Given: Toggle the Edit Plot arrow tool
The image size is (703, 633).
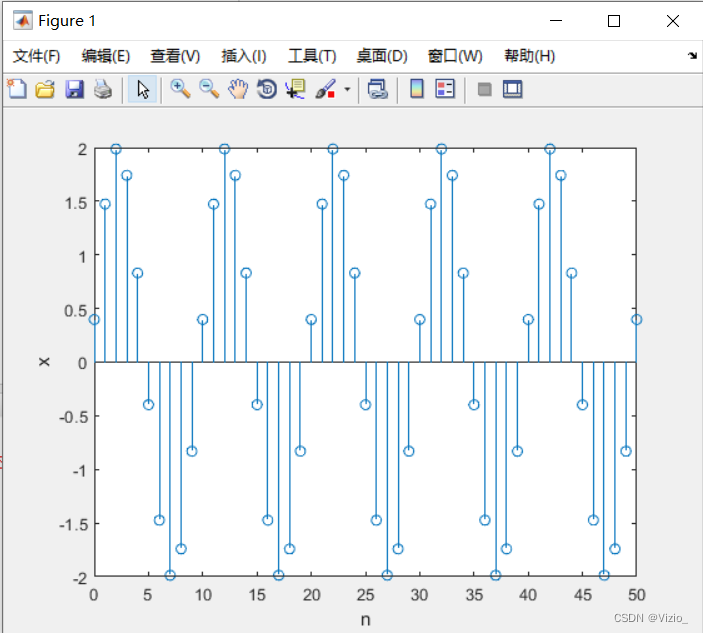Looking at the screenshot, I should 143,89.
